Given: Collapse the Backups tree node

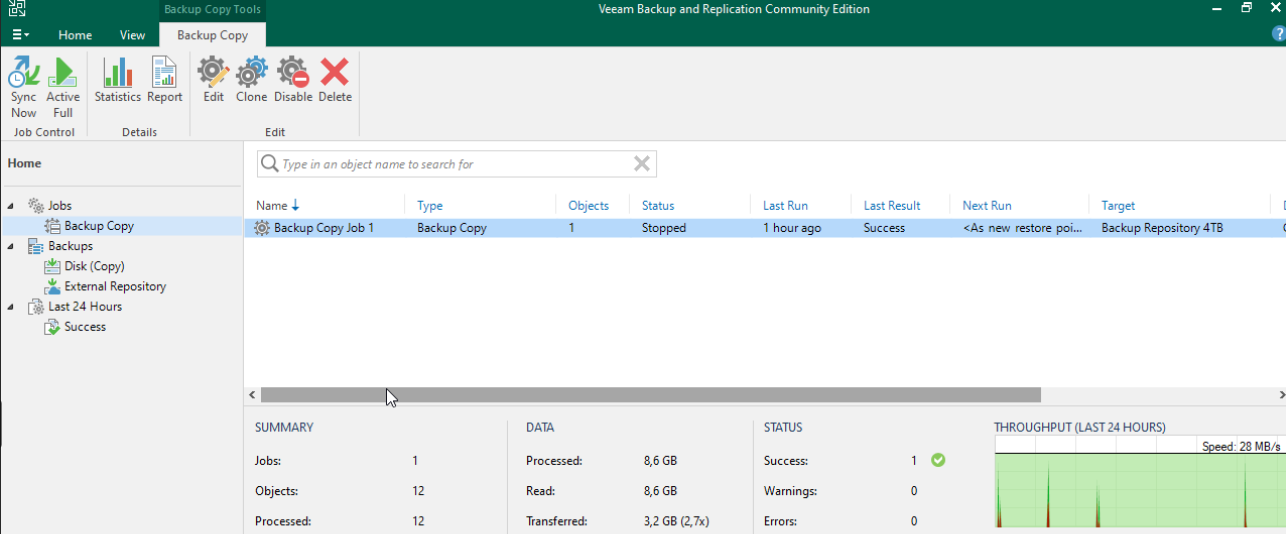Looking at the screenshot, I should [11, 246].
